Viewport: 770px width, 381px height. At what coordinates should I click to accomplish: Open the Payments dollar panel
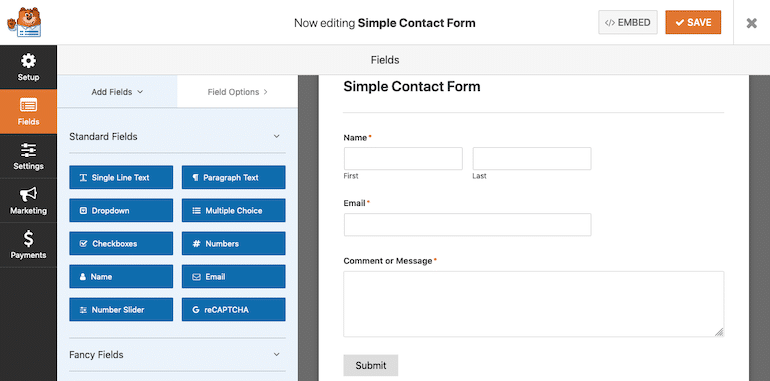28,245
